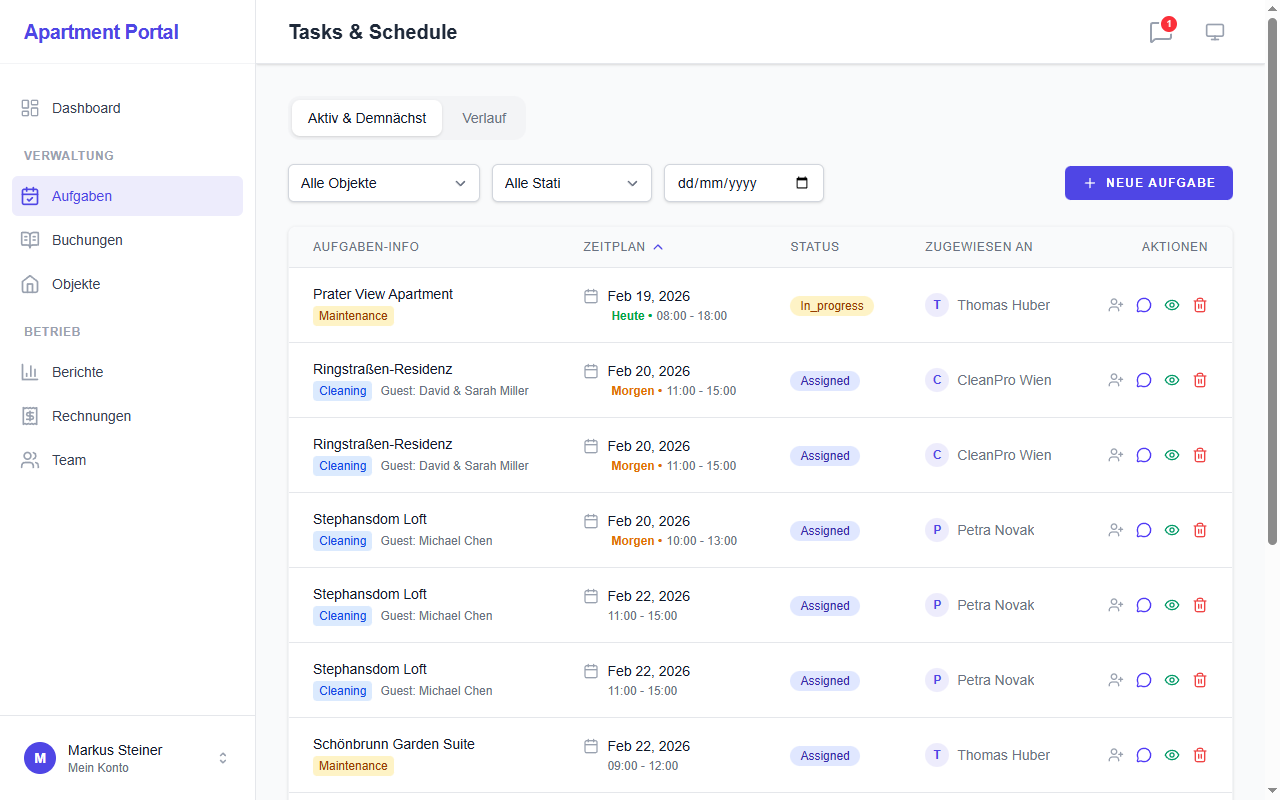Click the monitor display icon in header
Viewport: 1280px width, 800px height.
pos(1215,32)
